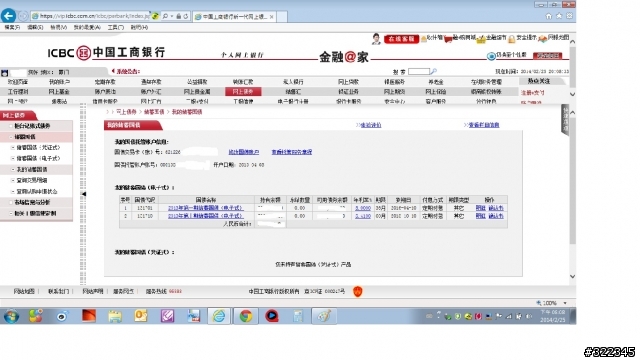Open the address bar search magnifier

click(x=165, y=16)
